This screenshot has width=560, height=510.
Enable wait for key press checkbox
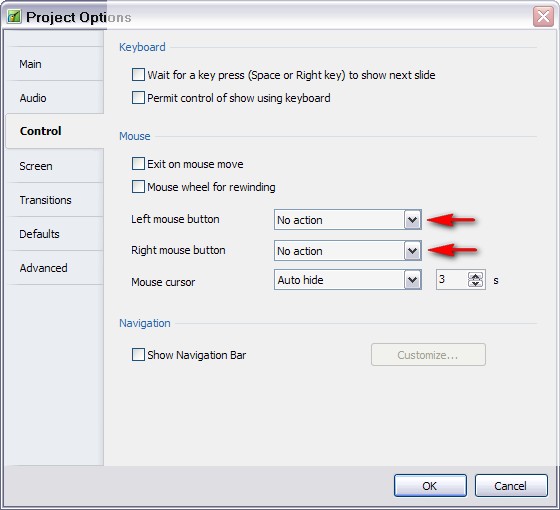pos(138,75)
